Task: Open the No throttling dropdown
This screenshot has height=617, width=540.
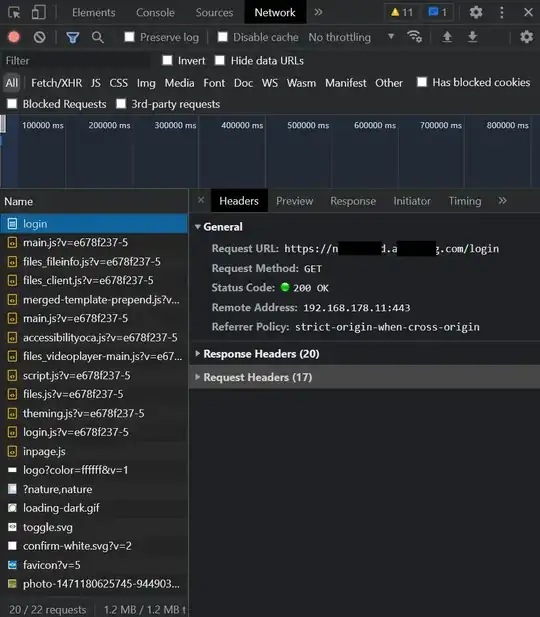Action: pyautogui.click(x=351, y=37)
